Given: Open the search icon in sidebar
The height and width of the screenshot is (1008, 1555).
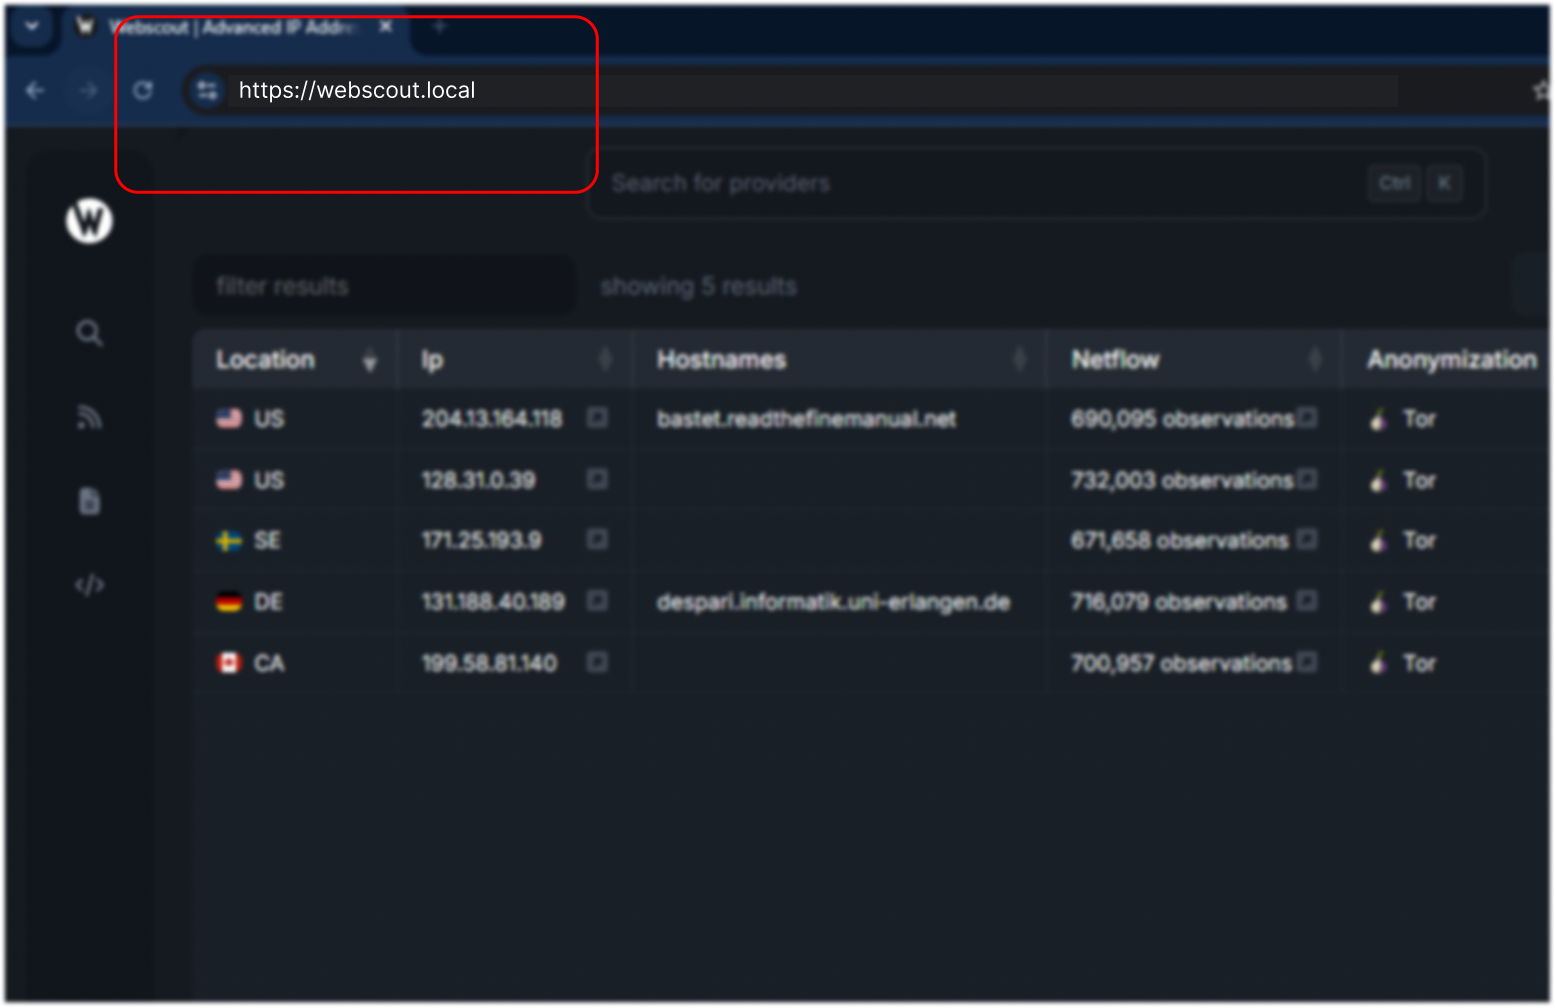Looking at the screenshot, I should [89, 333].
